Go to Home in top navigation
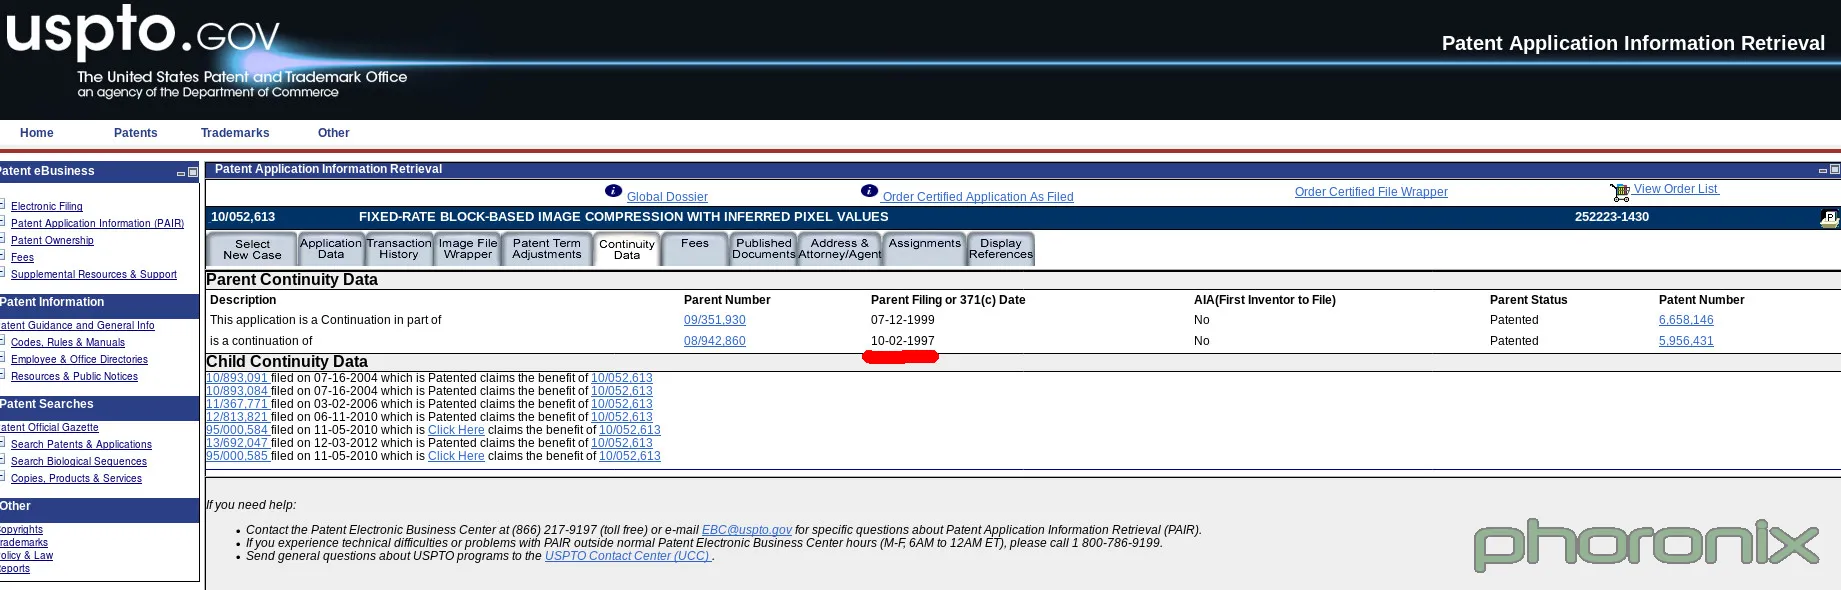 tap(37, 133)
